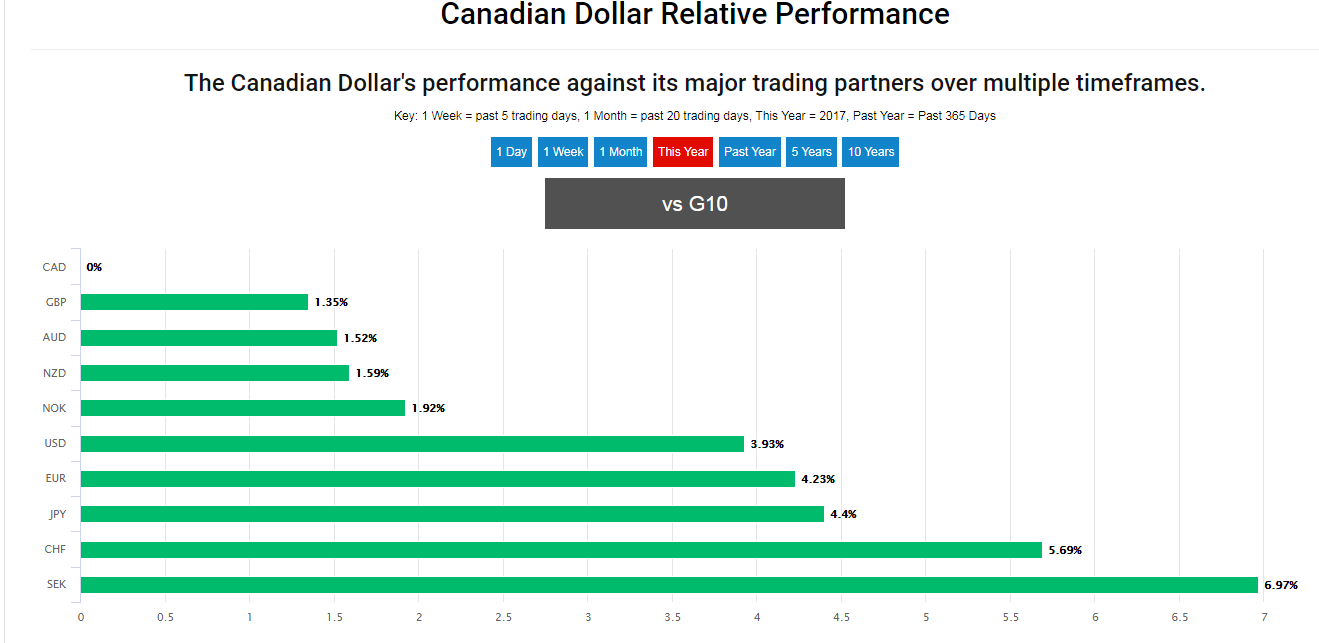
Task: Select the 1 Day timeframe button
Action: [511, 152]
